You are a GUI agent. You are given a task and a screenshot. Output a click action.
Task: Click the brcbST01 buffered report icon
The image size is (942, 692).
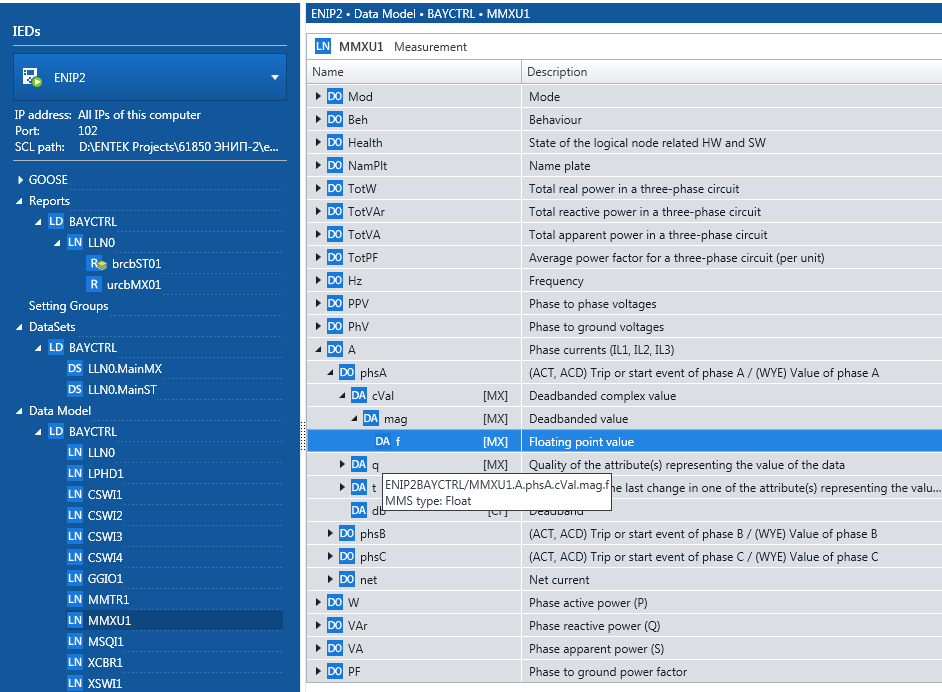click(x=97, y=264)
